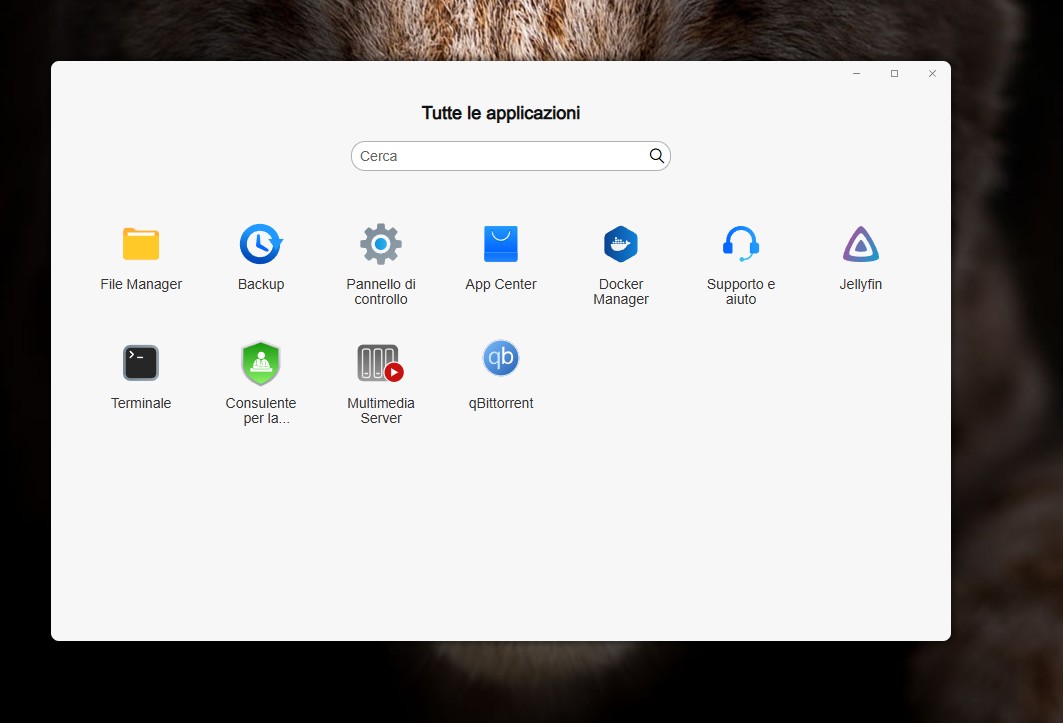Click the 'Consulente per la...' text label
Image resolution: width=1063 pixels, height=723 pixels.
pyautogui.click(x=261, y=411)
